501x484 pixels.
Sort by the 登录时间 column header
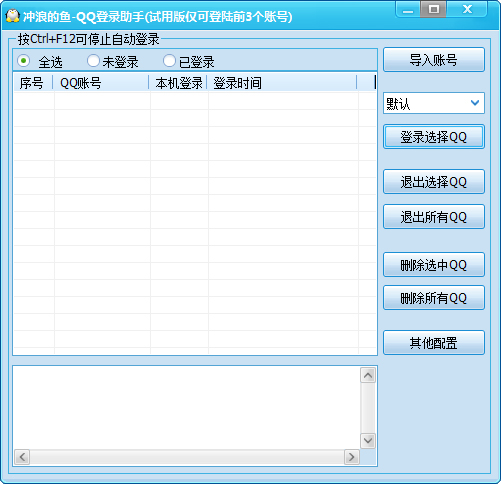tap(282, 83)
